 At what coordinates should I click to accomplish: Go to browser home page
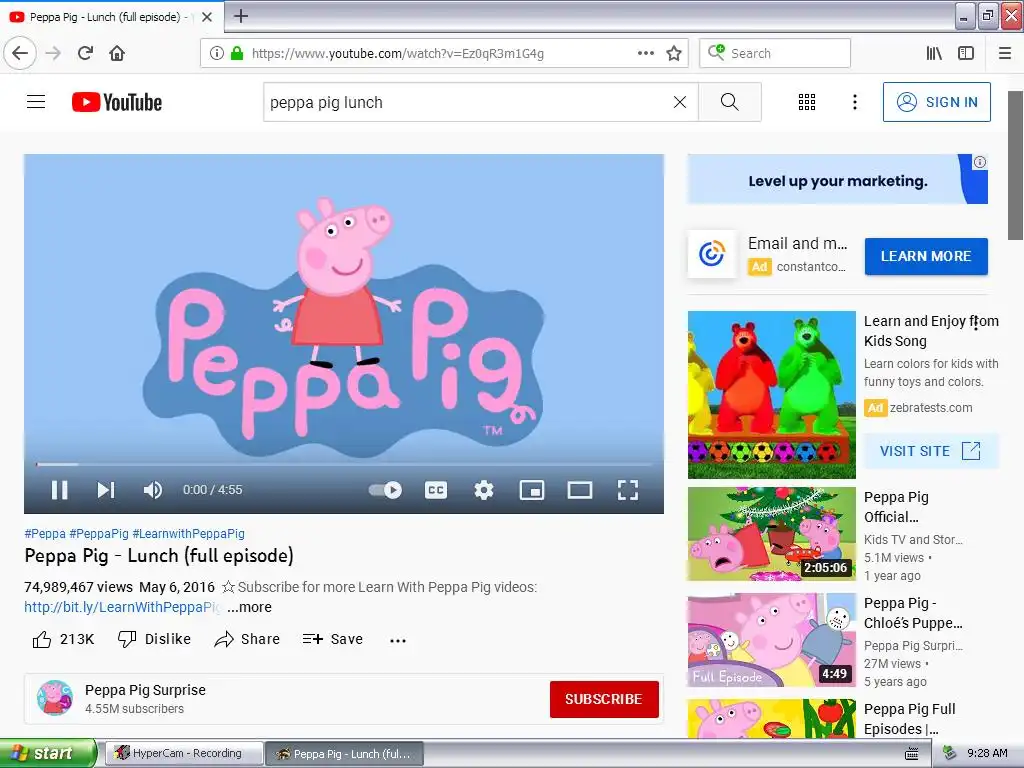pyautogui.click(x=117, y=53)
